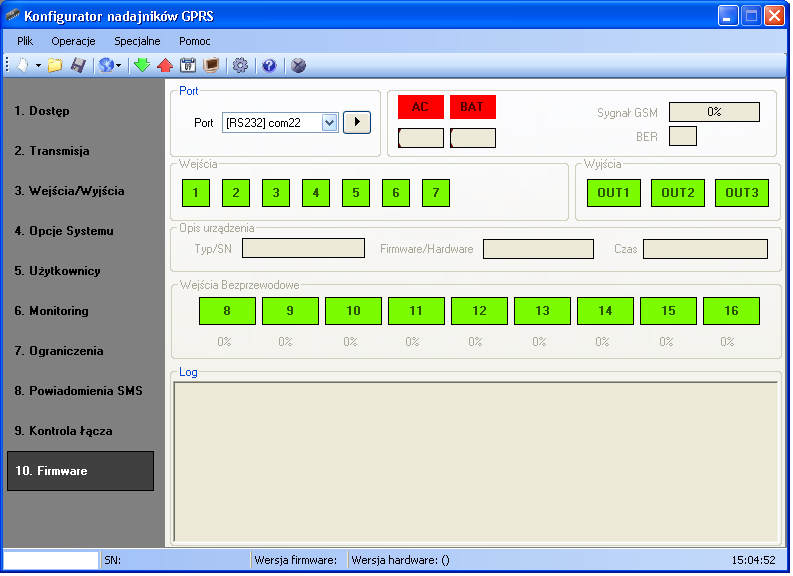Click the Firmware/Hardware field
793x576 pixels.
tap(538, 249)
